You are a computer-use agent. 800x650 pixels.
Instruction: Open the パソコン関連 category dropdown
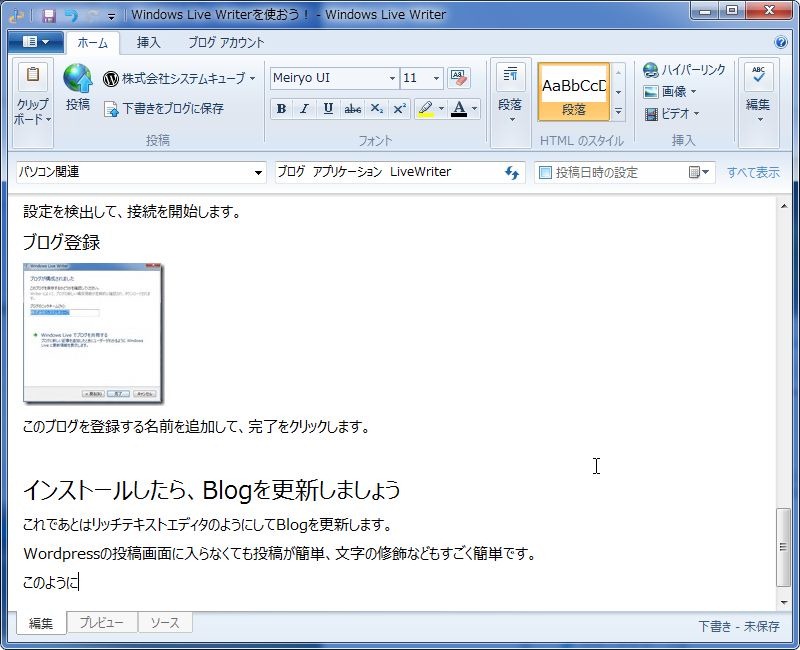[x=141, y=172]
